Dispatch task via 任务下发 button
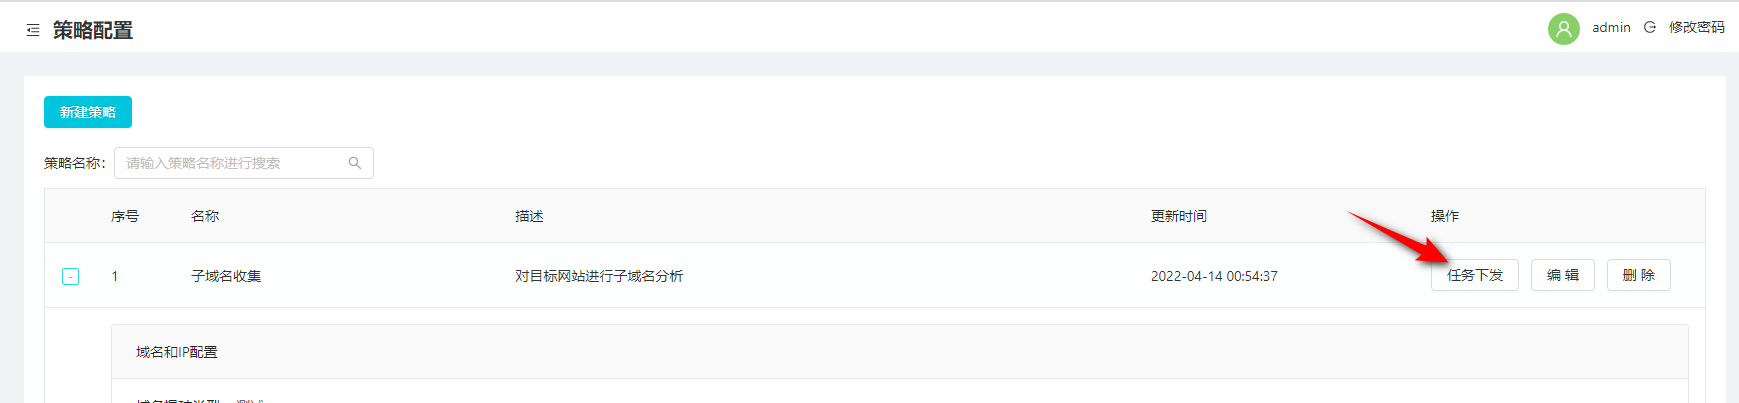This screenshot has height=403, width=1739. (x=1475, y=275)
